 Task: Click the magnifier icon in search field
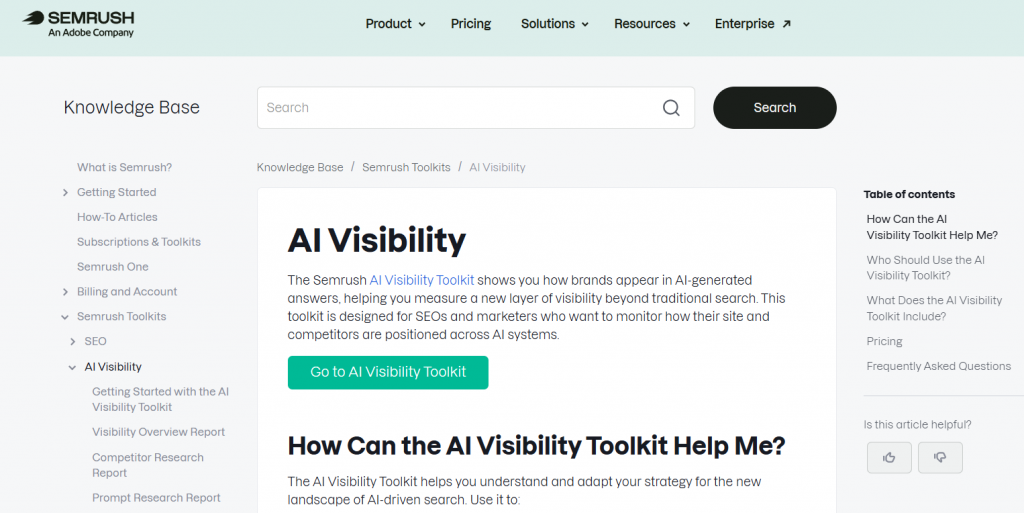tap(671, 108)
